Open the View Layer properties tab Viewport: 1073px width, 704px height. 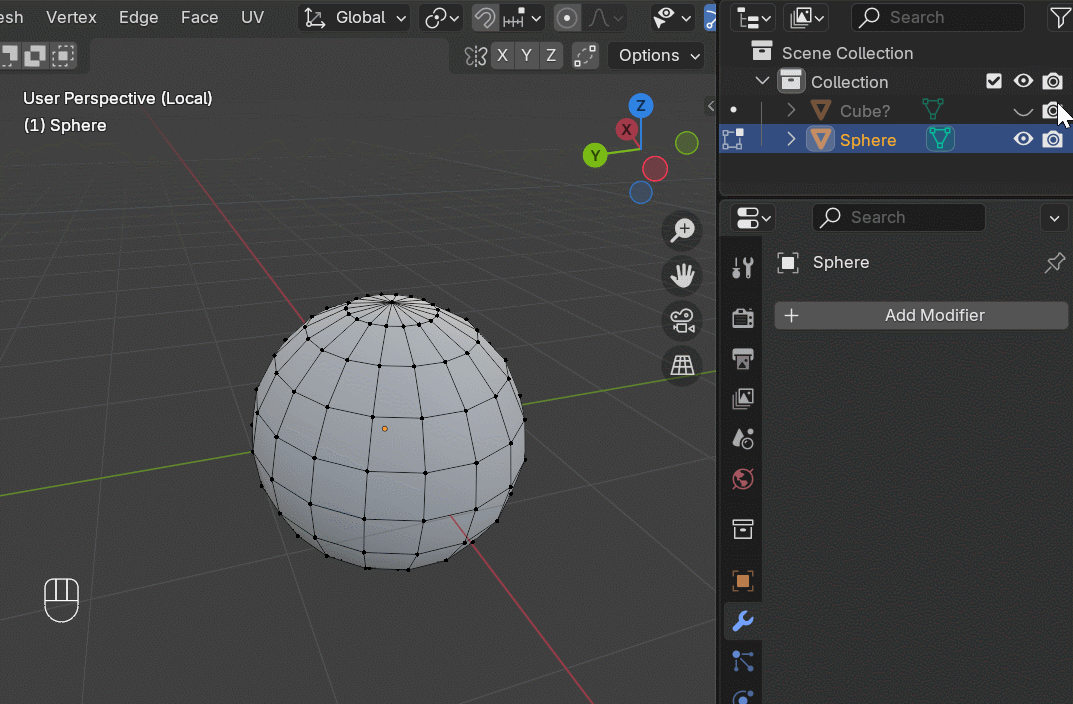[x=742, y=398]
